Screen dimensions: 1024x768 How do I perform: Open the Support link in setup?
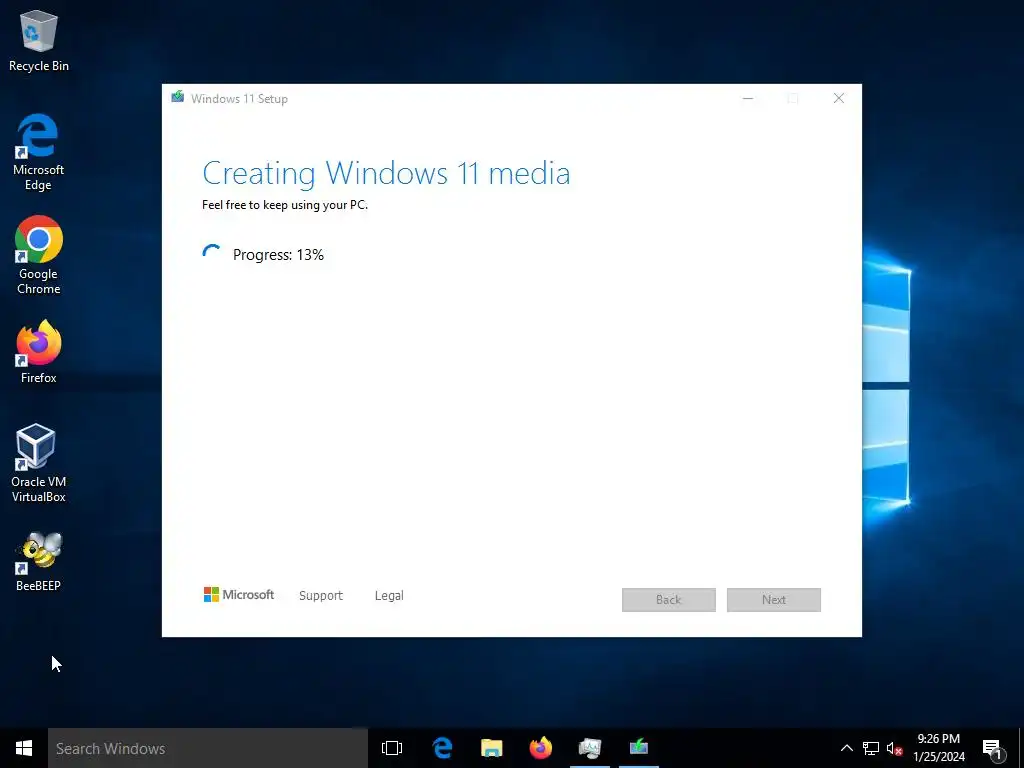point(321,596)
